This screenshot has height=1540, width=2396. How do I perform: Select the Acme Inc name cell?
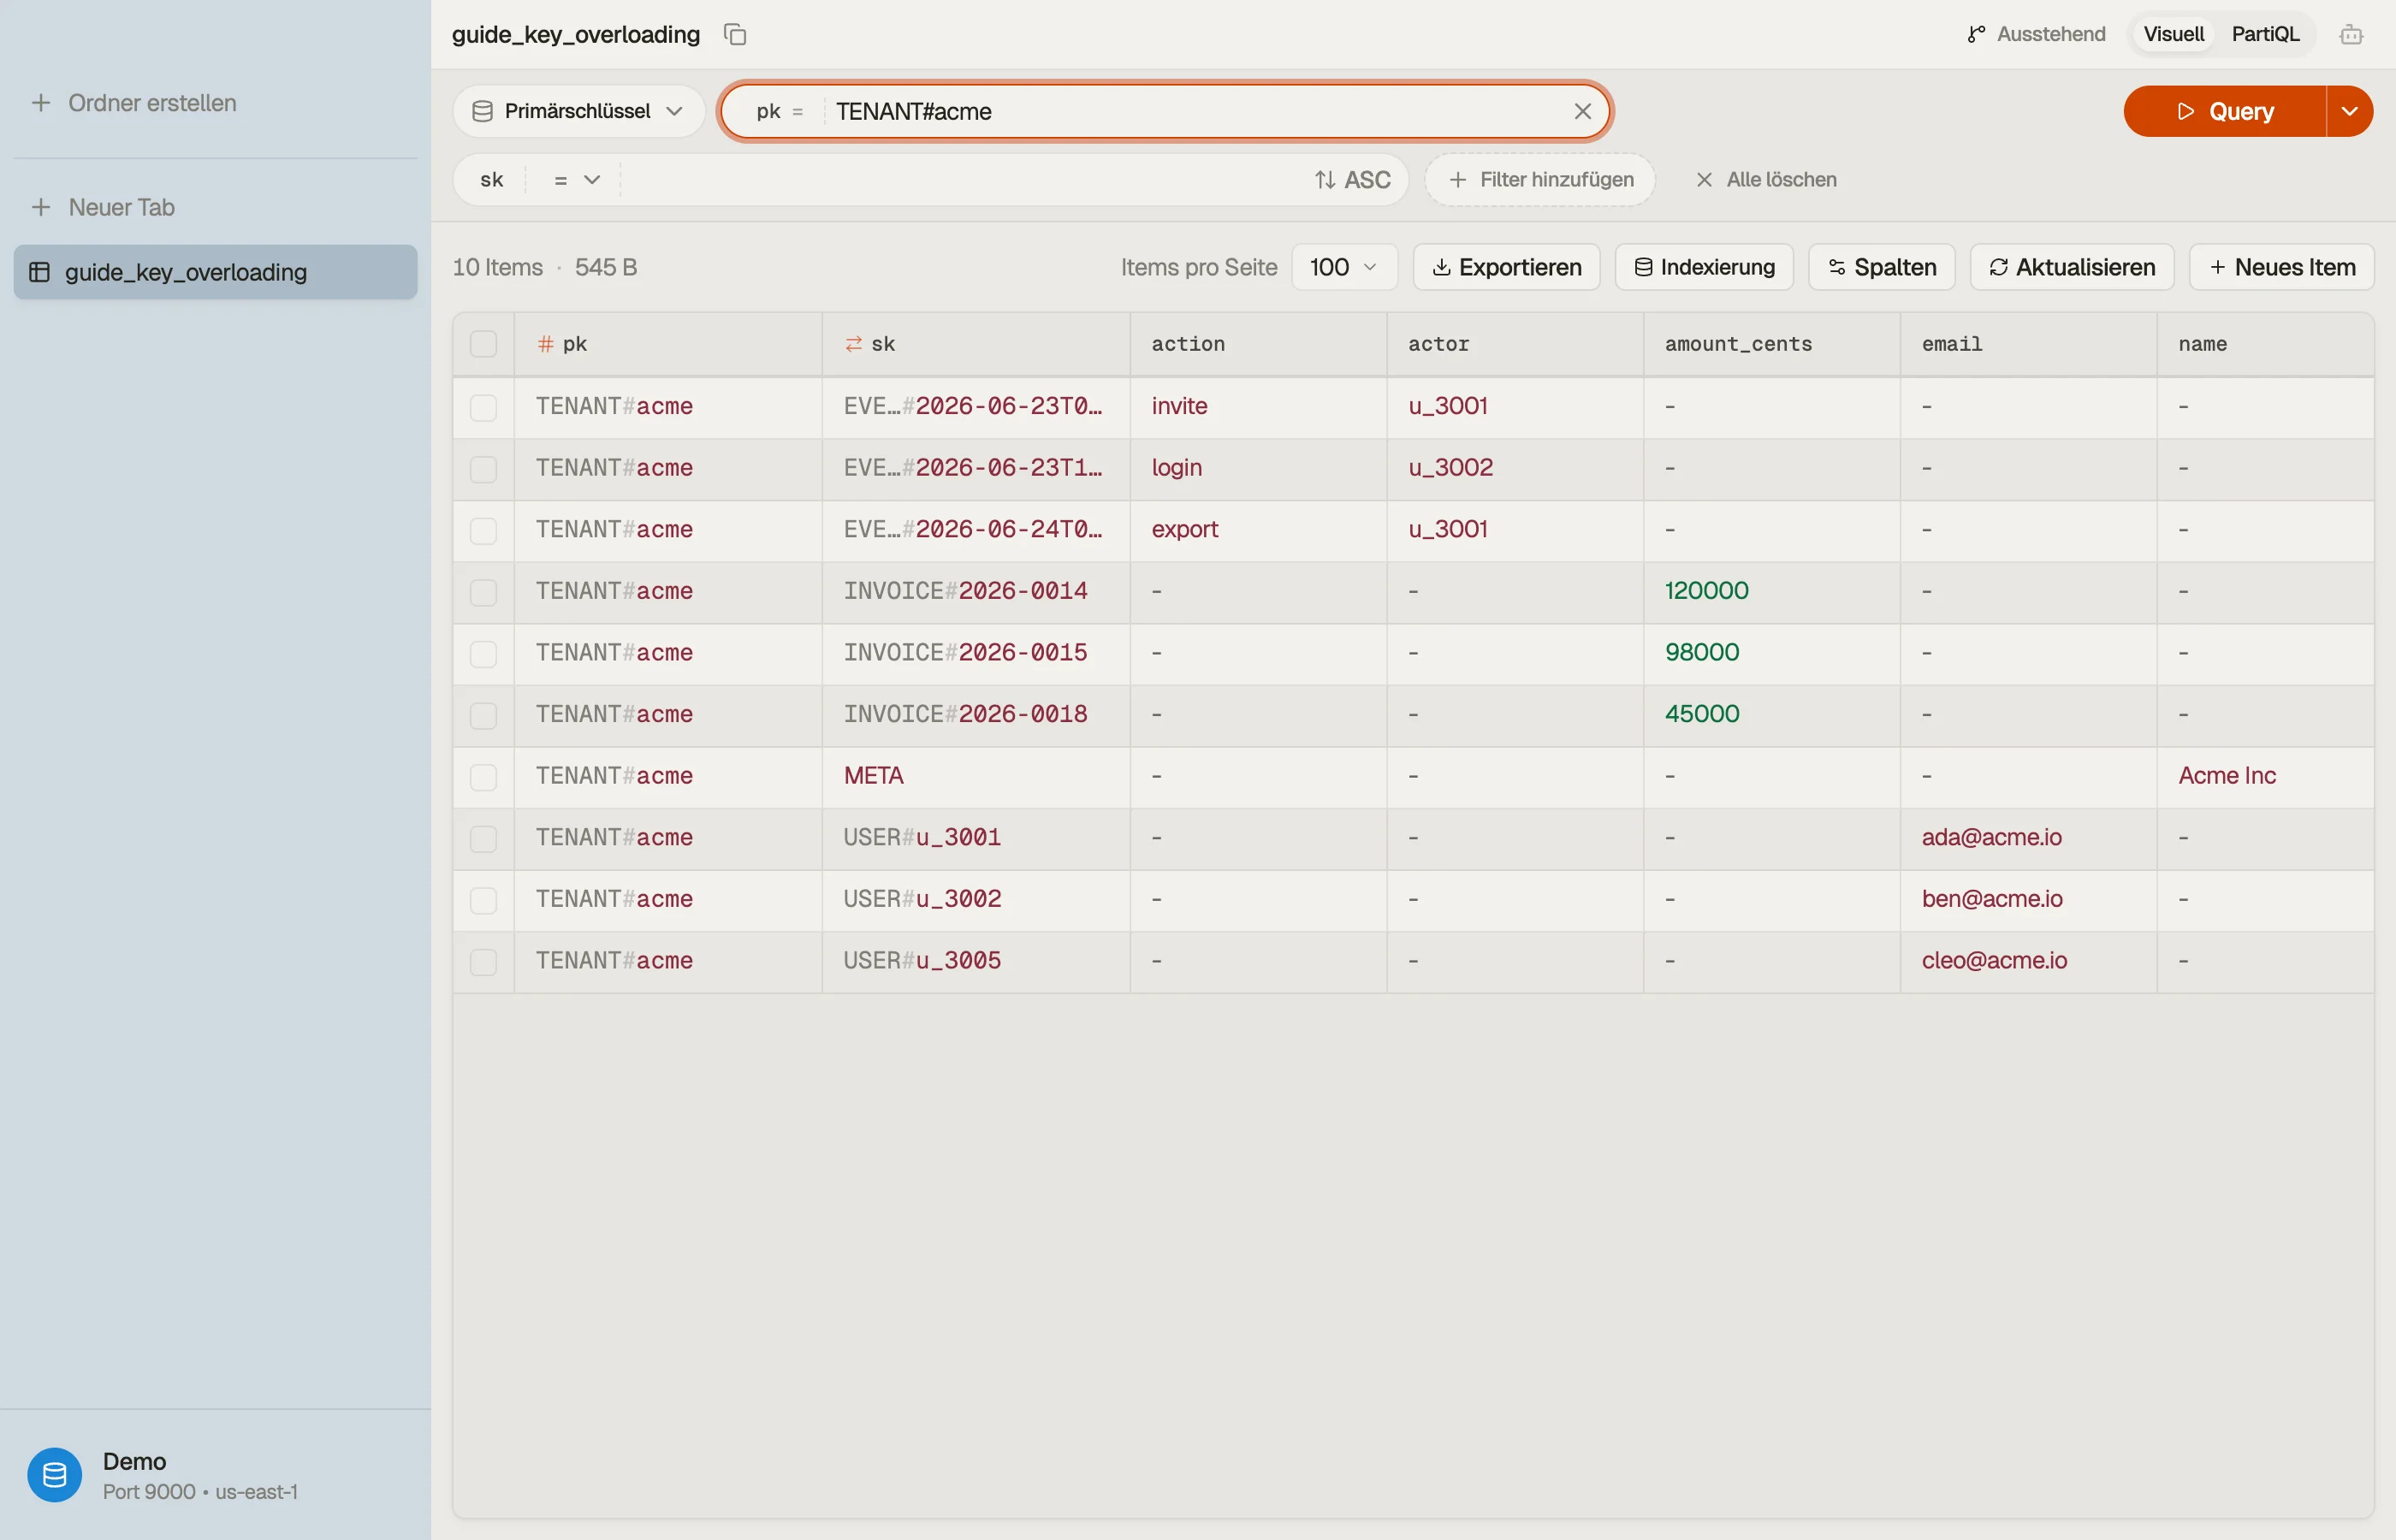pyautogui.click(x=2266, y=776)
